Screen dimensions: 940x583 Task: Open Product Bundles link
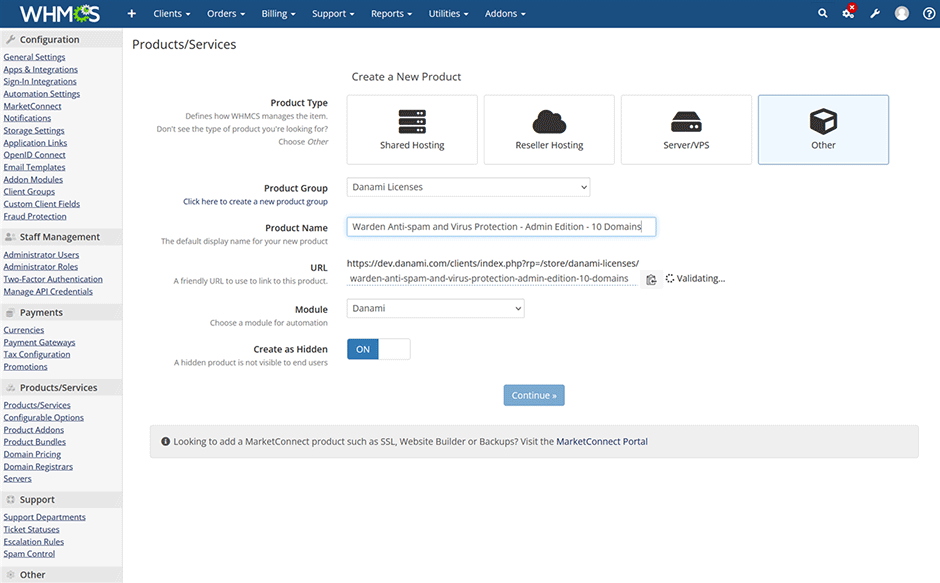(35, 442)
